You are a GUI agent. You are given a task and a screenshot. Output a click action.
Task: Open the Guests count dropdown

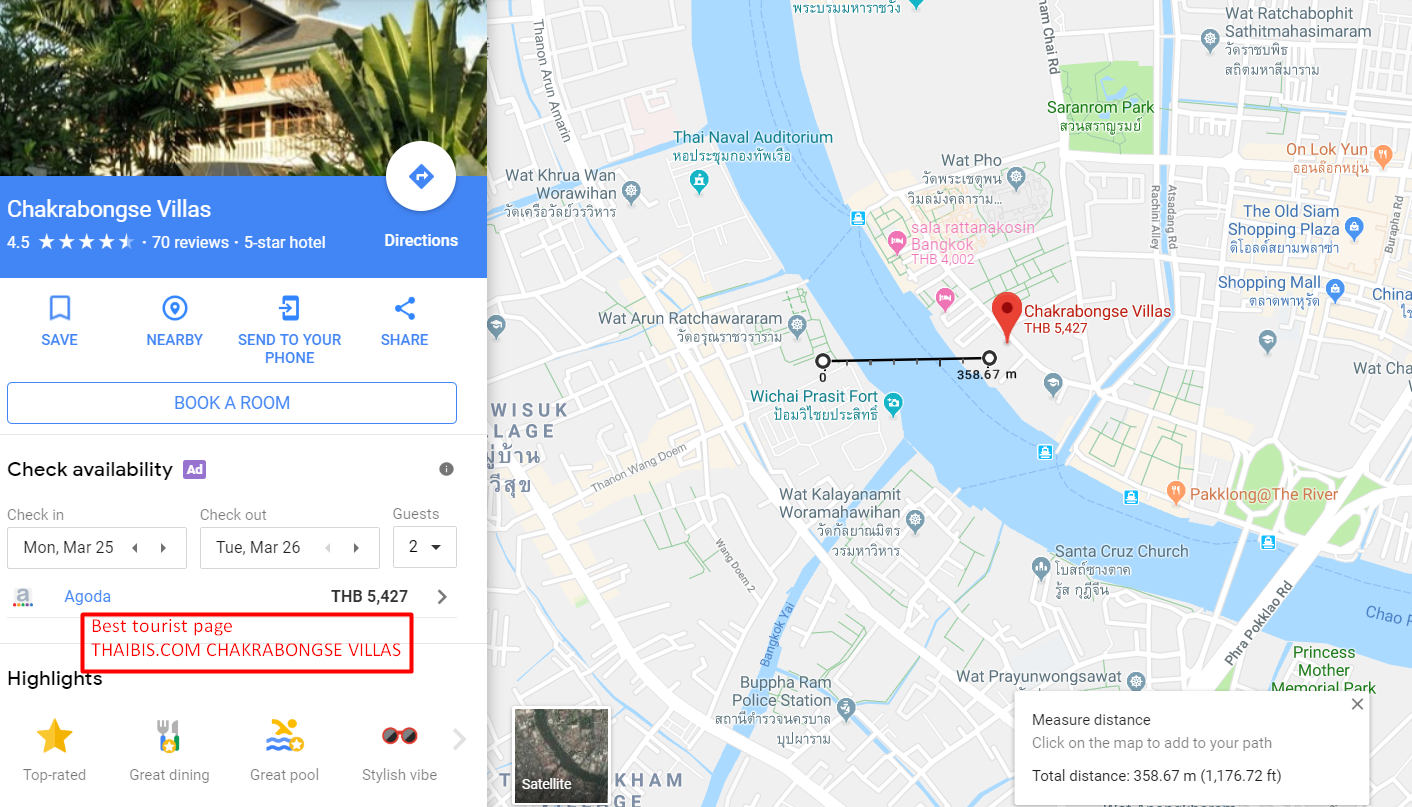pyautogui.click(x=425, y=547)
